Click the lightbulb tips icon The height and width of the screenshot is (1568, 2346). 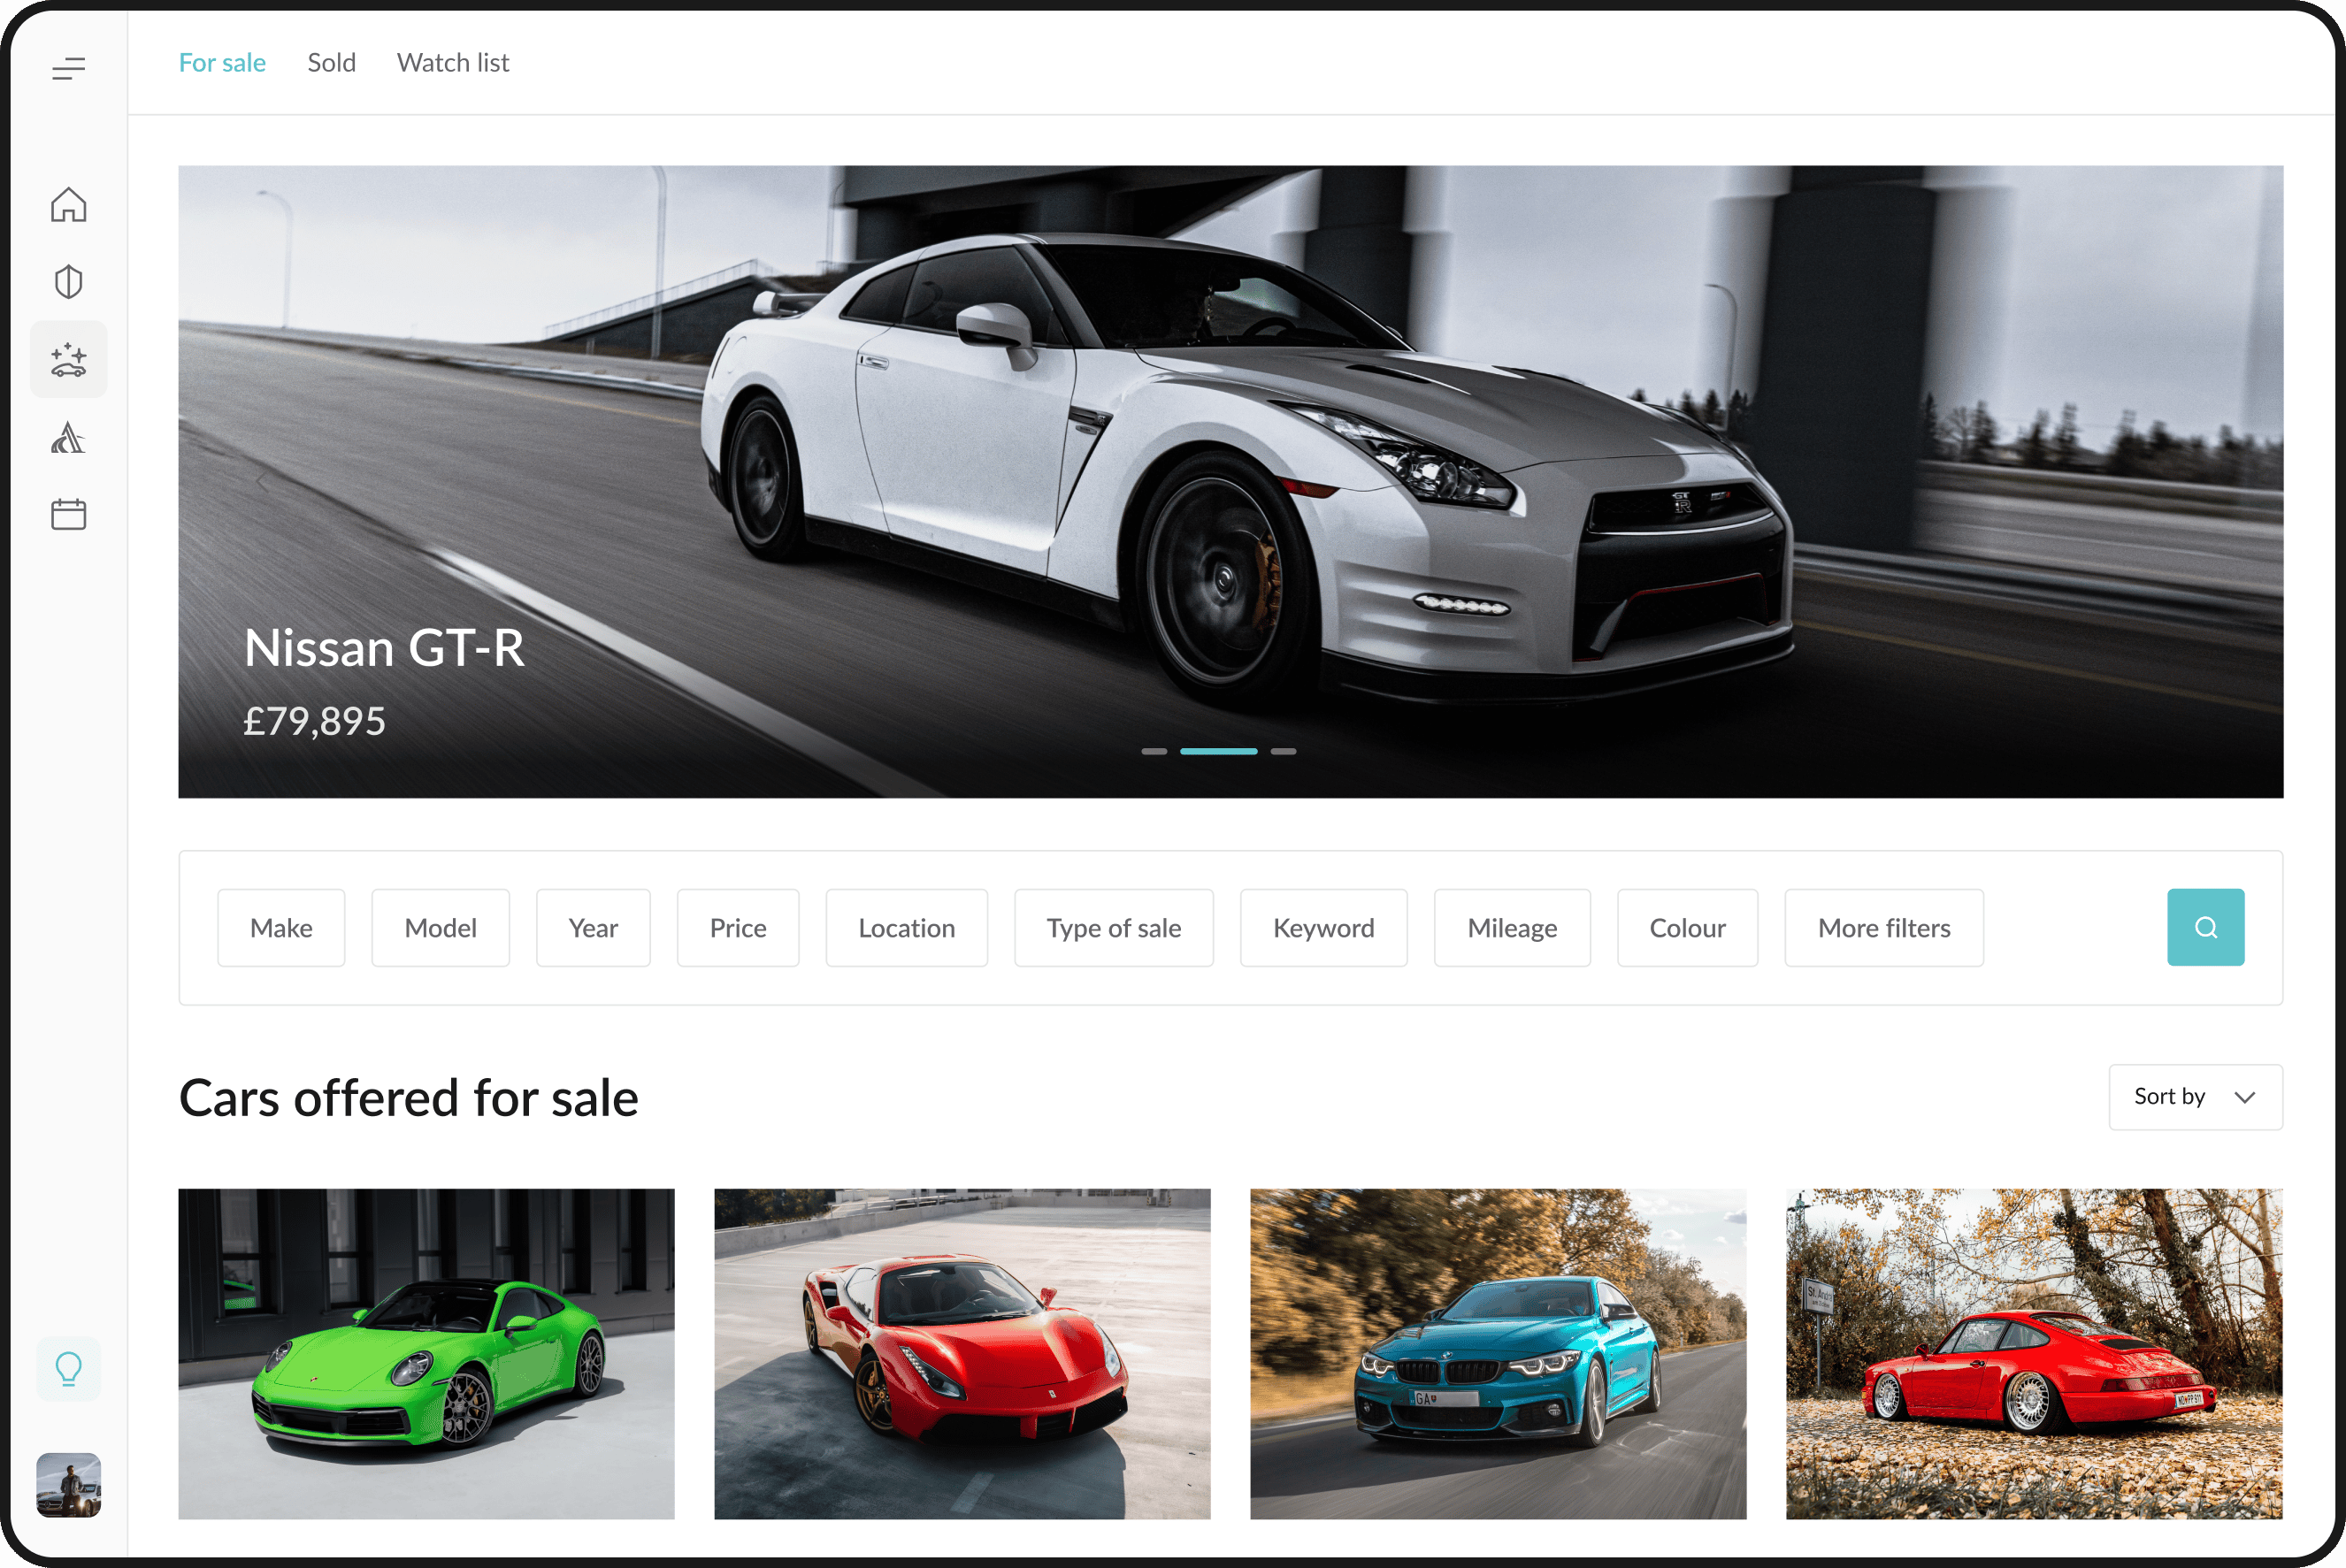(68, 1368)
